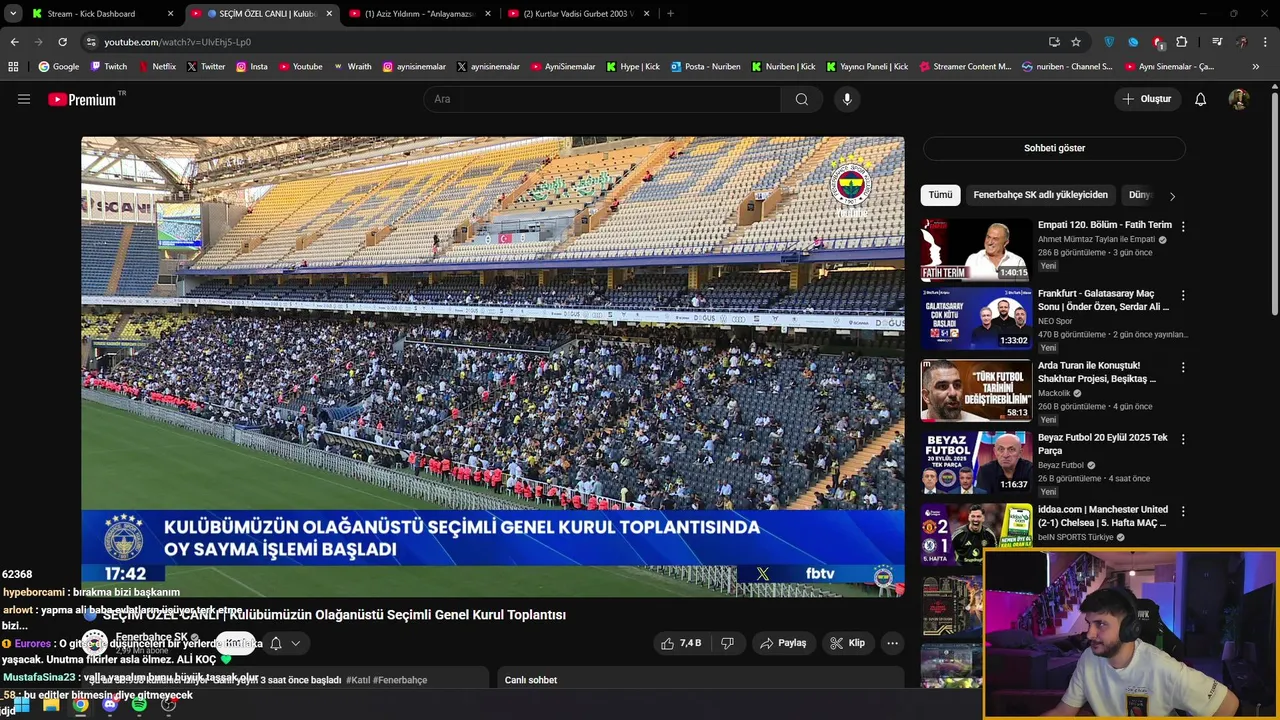Open the Twitter bookmark
The height and width of the screenshot is (720, 1280).
pyautogui.click(x=206, y=67)
